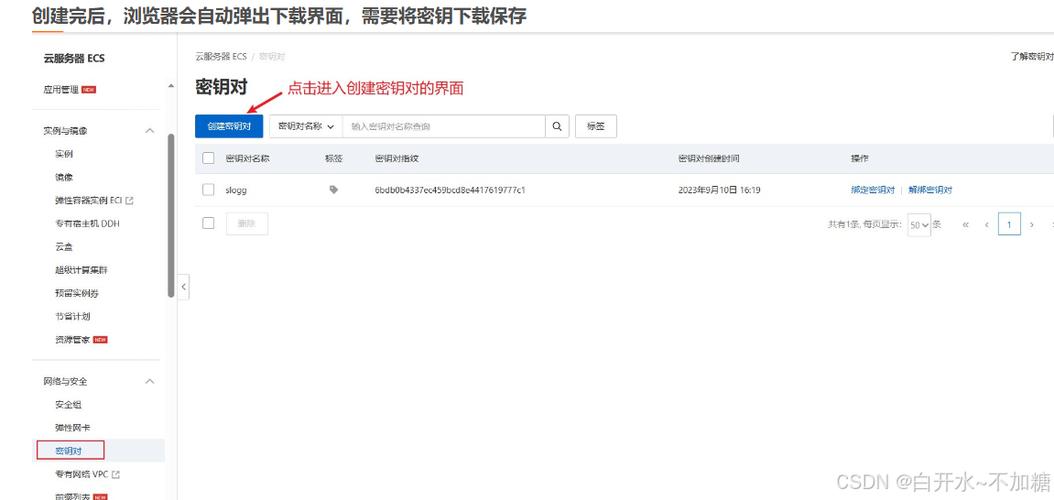
Task: Open 实例 in the sidebar
Action: click(x=64, y=154)
